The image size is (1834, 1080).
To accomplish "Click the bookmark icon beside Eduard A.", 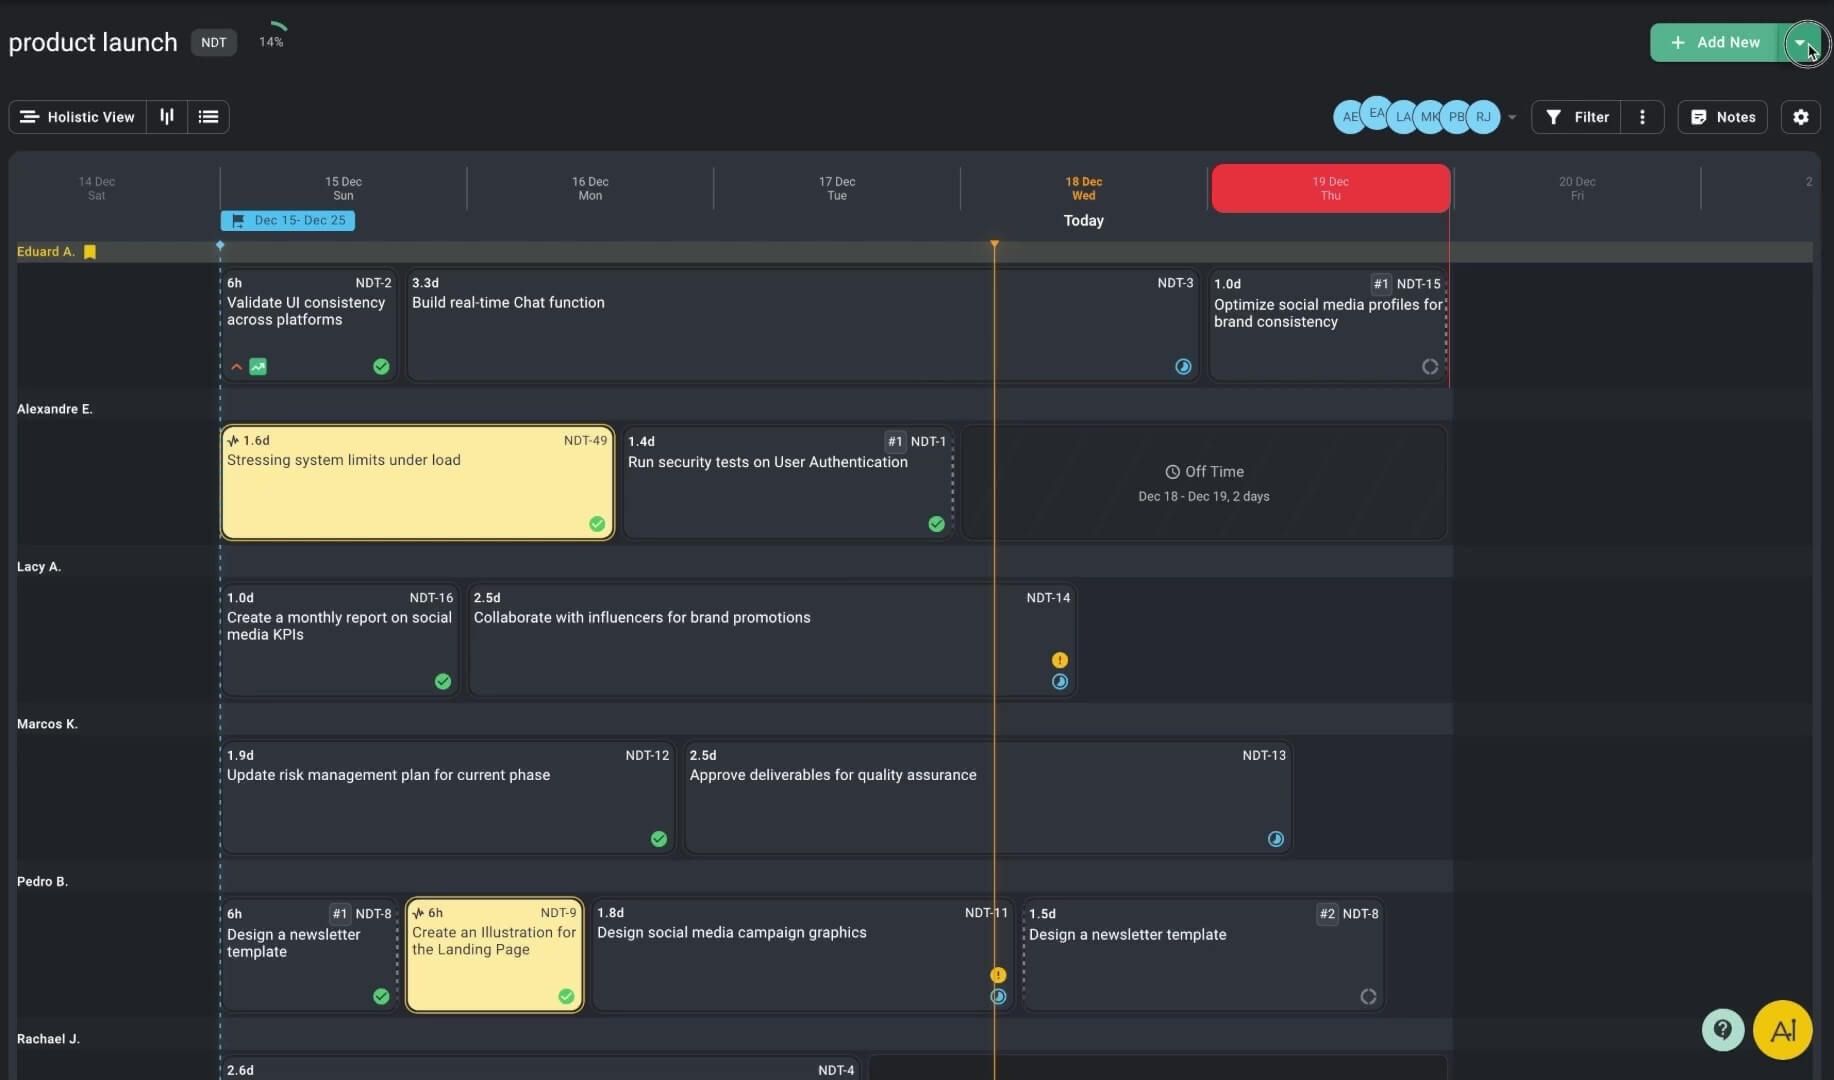I will [x=90, y=252].
